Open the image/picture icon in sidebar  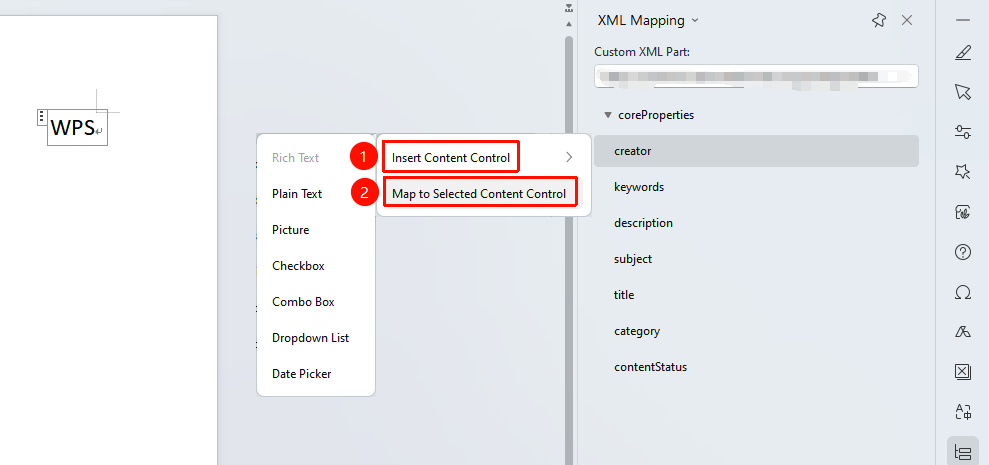963,212
